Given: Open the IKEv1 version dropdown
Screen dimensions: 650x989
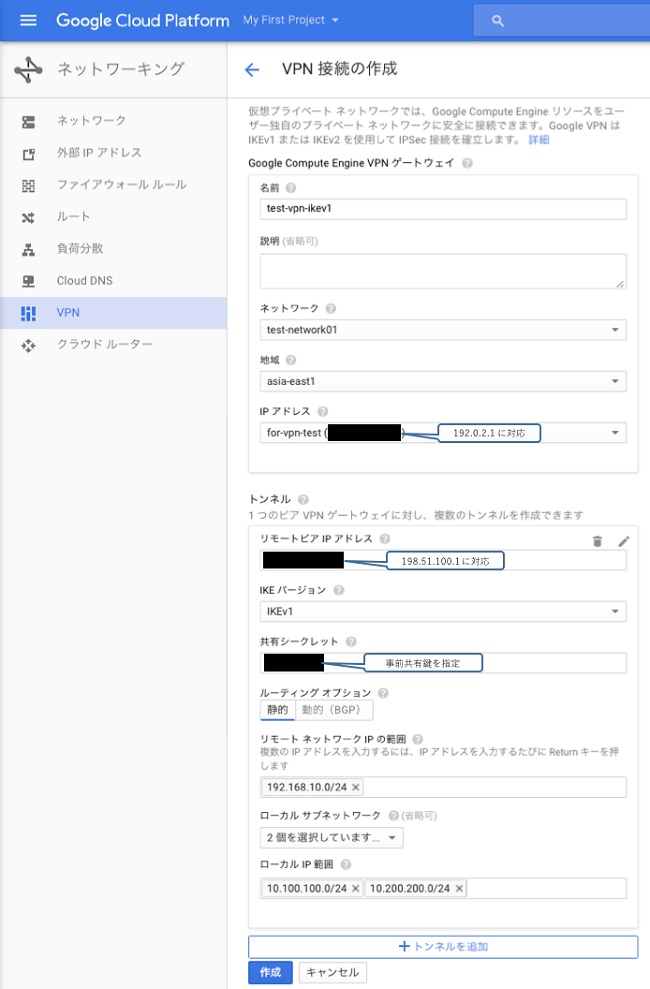Looking at the screenshot, I should (442, 611).
